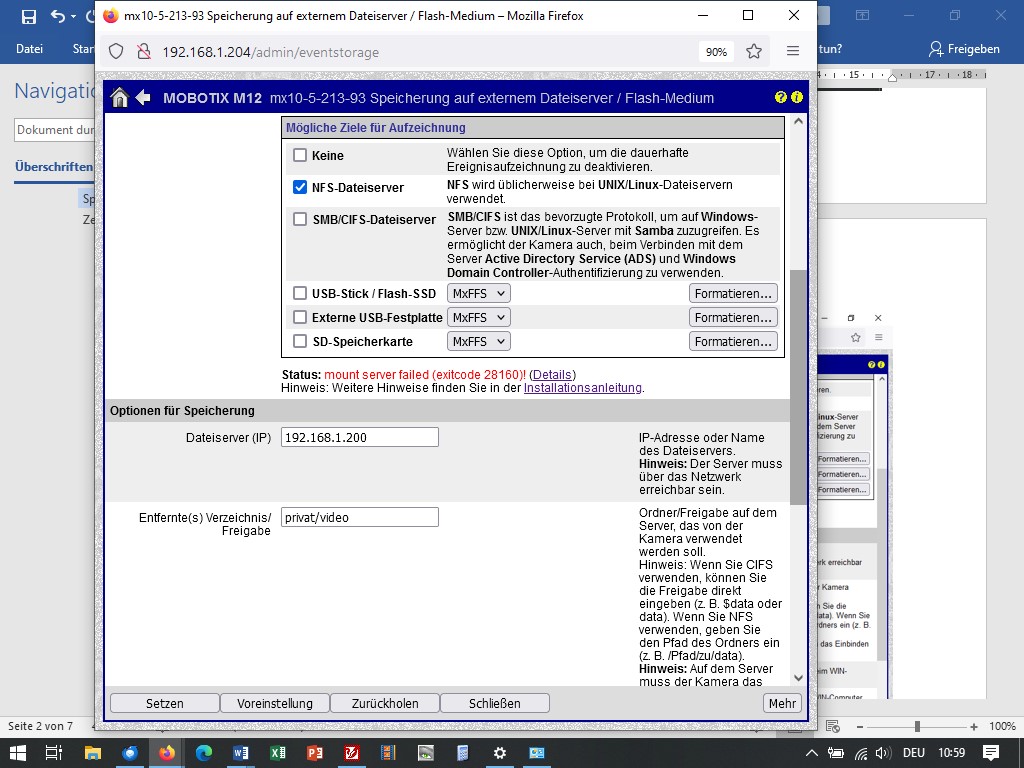
Task: Open the MxFFS dropdown for Externe USB-Festplatte
Action: pos(479,317)
